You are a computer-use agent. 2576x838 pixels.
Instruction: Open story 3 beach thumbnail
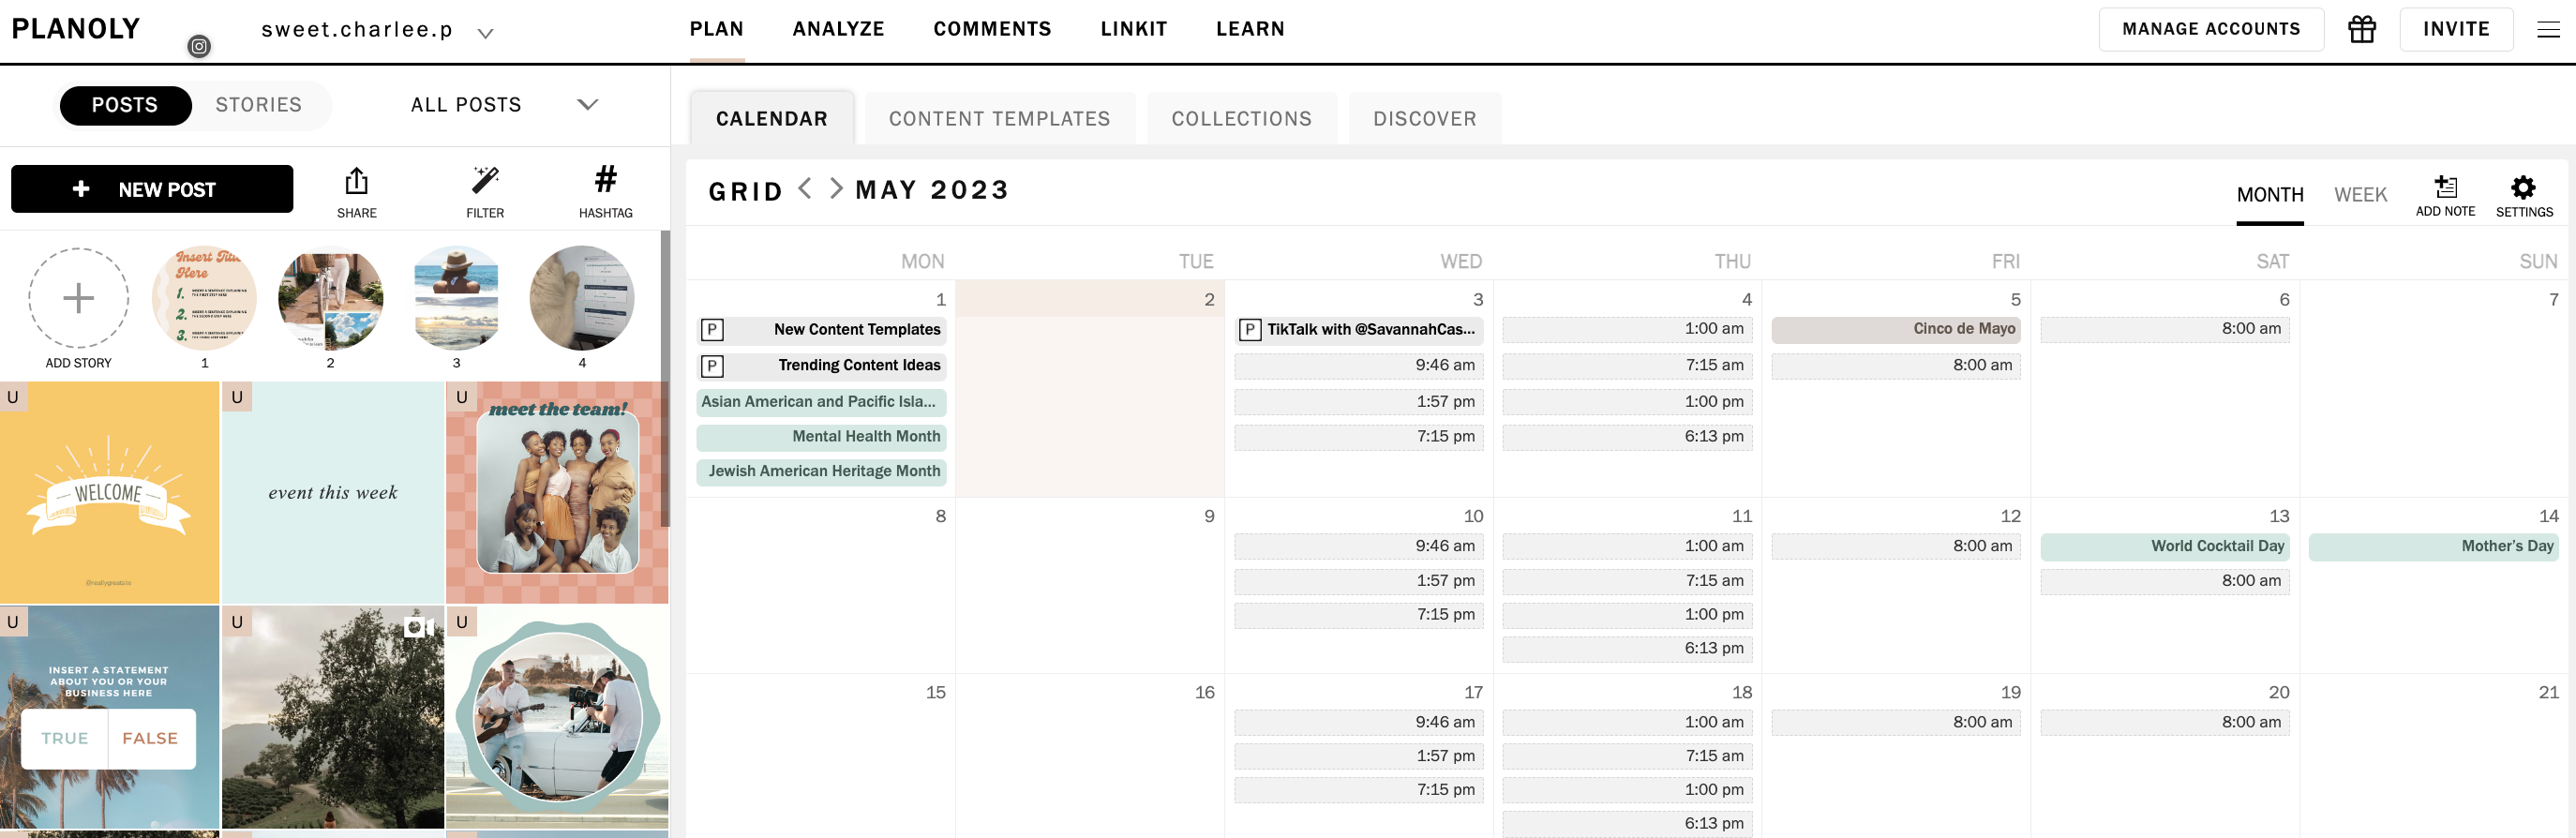pos(456,298)
